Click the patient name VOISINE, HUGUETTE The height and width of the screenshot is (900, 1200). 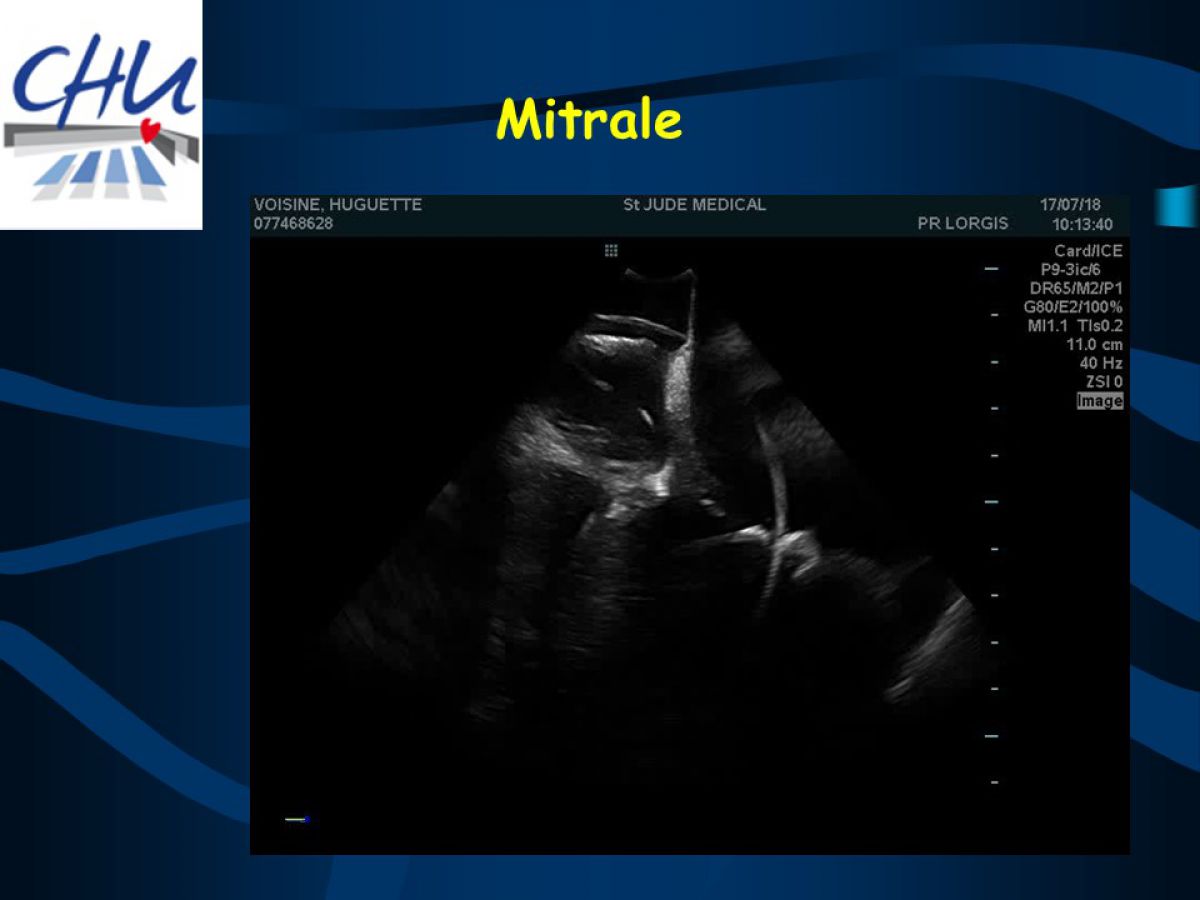[338, 205]
